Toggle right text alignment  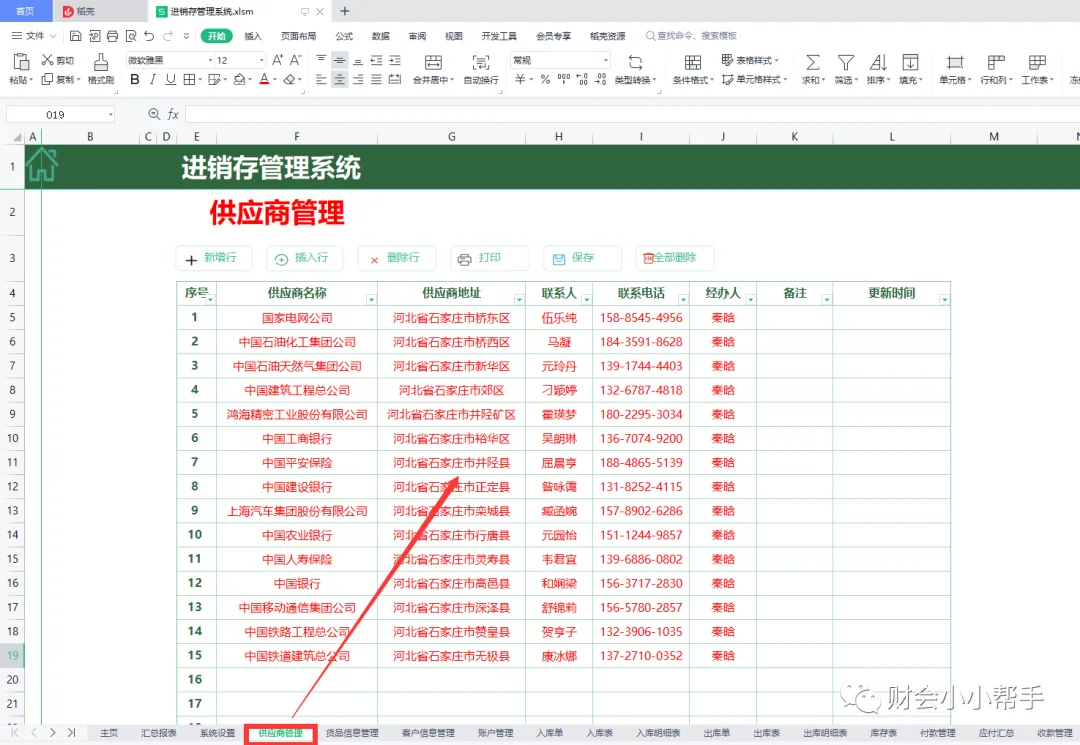pos(357,80)
